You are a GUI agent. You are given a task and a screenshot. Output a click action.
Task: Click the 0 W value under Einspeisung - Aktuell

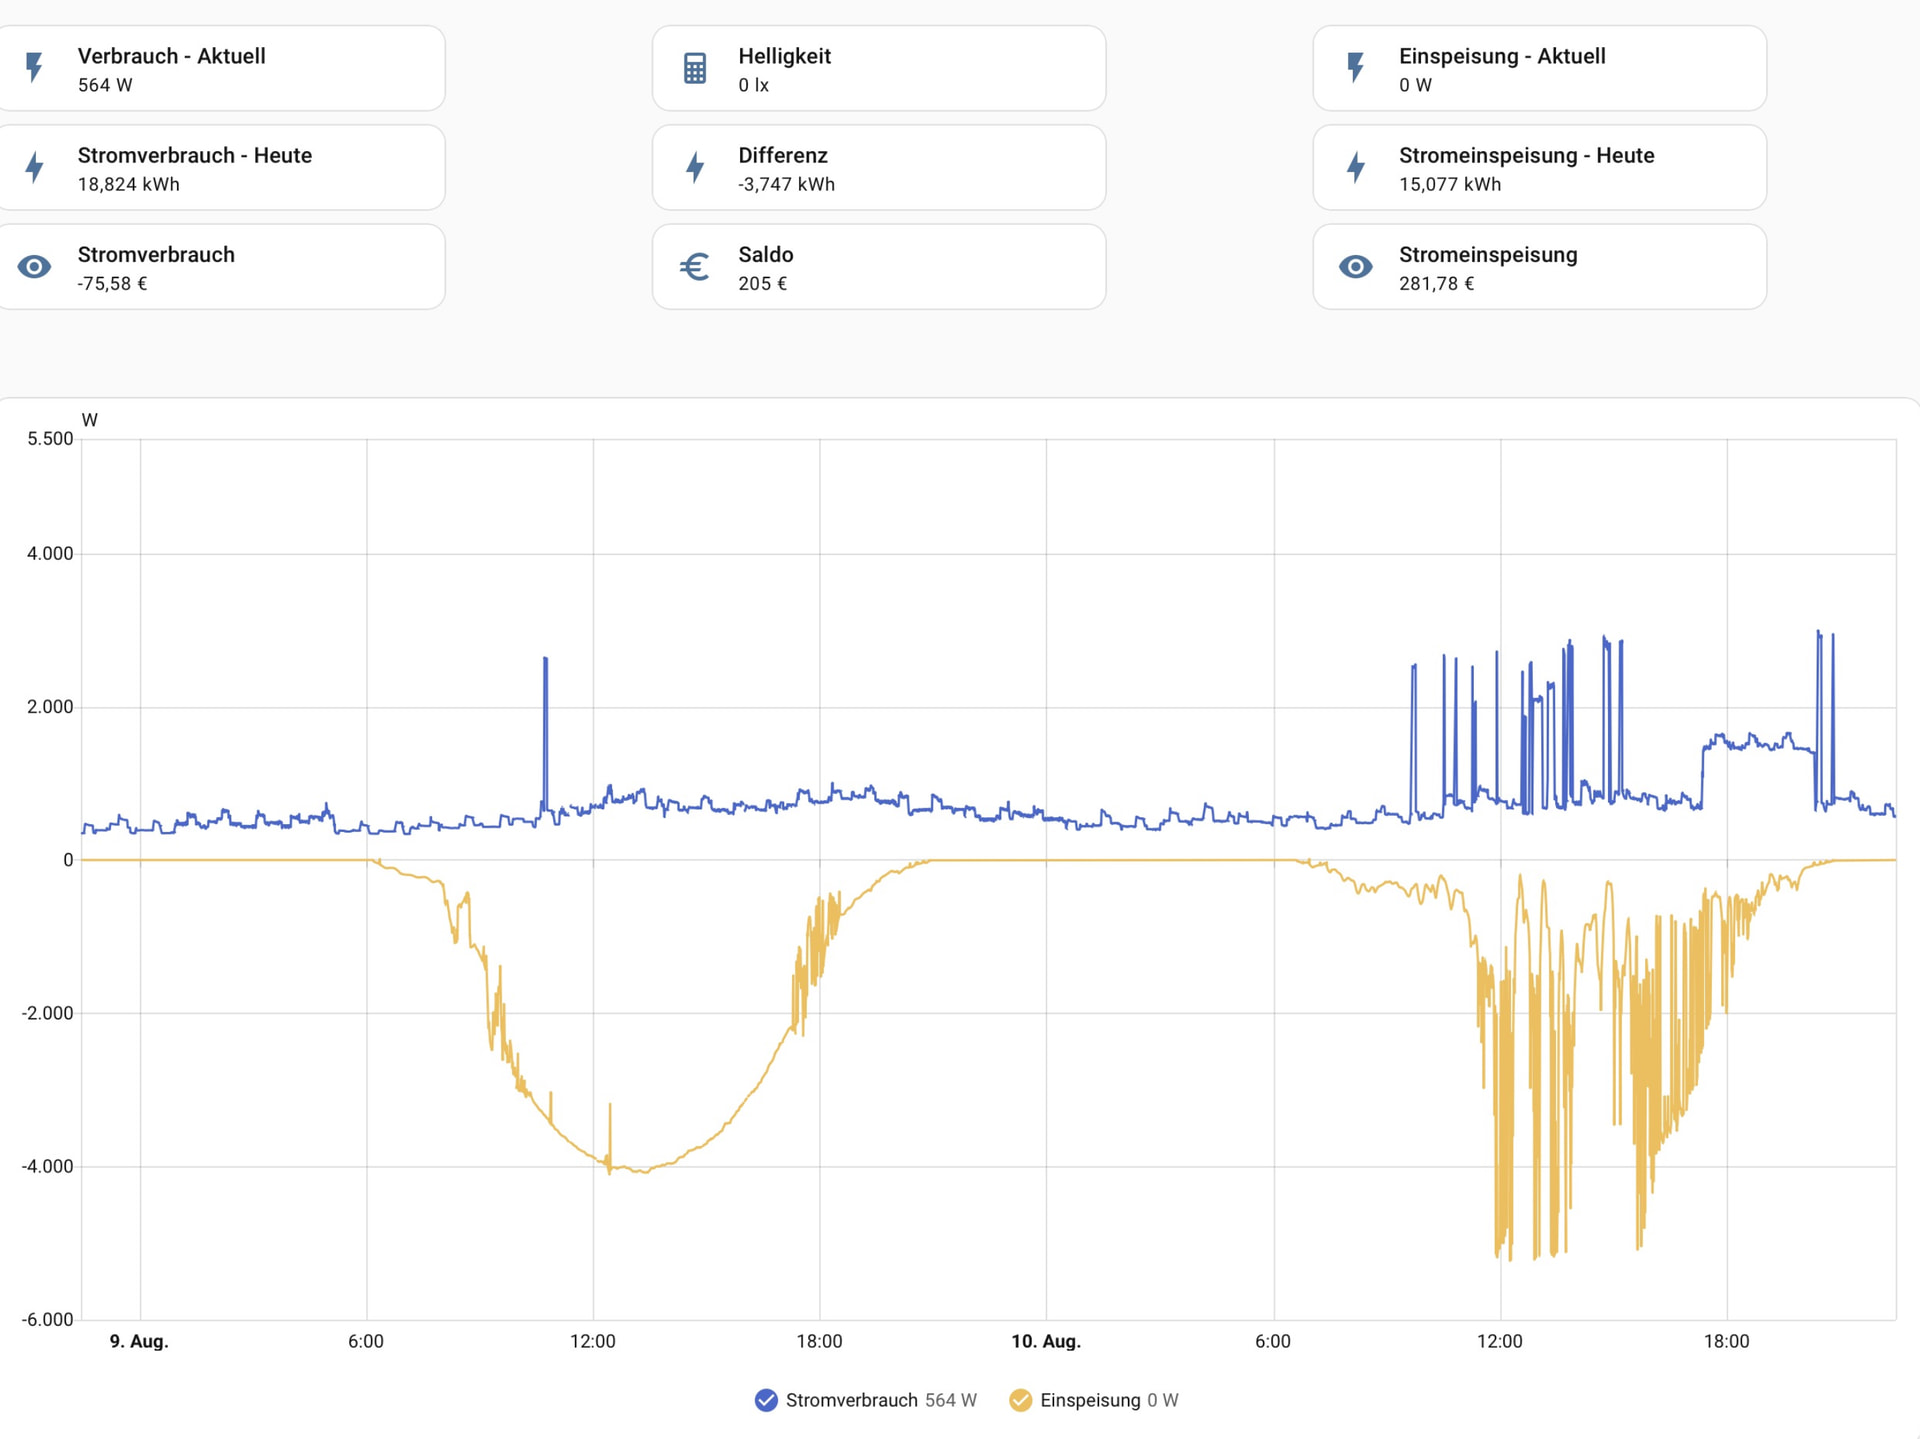click(x=1415, y=85)
